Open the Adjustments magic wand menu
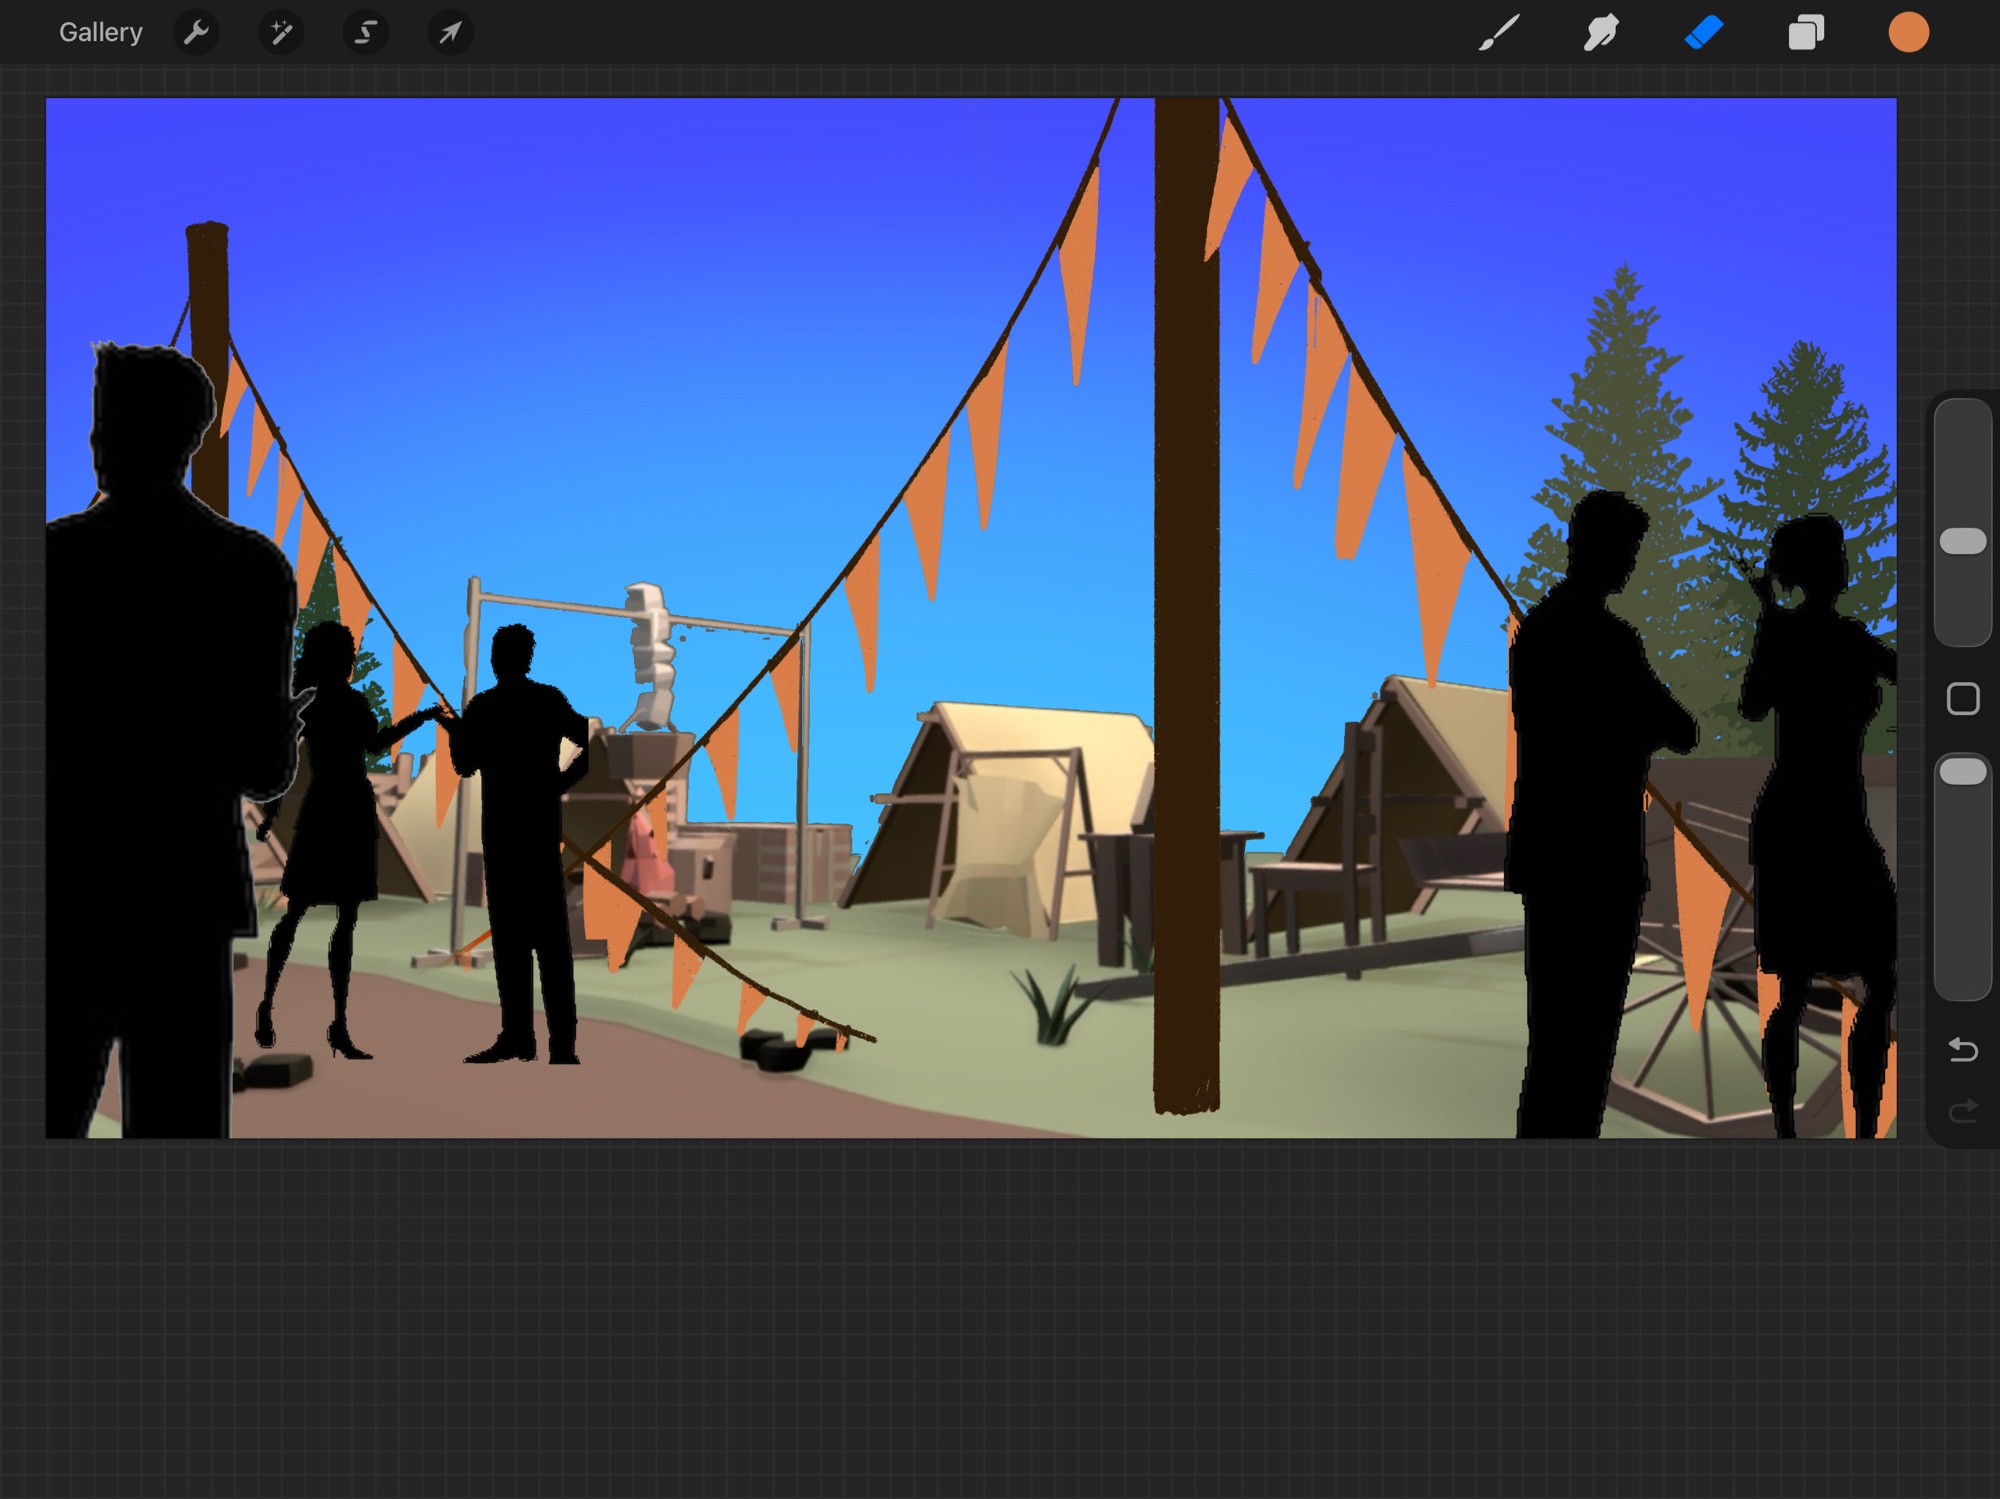Screen dimensions: 2000x1499 281,33
